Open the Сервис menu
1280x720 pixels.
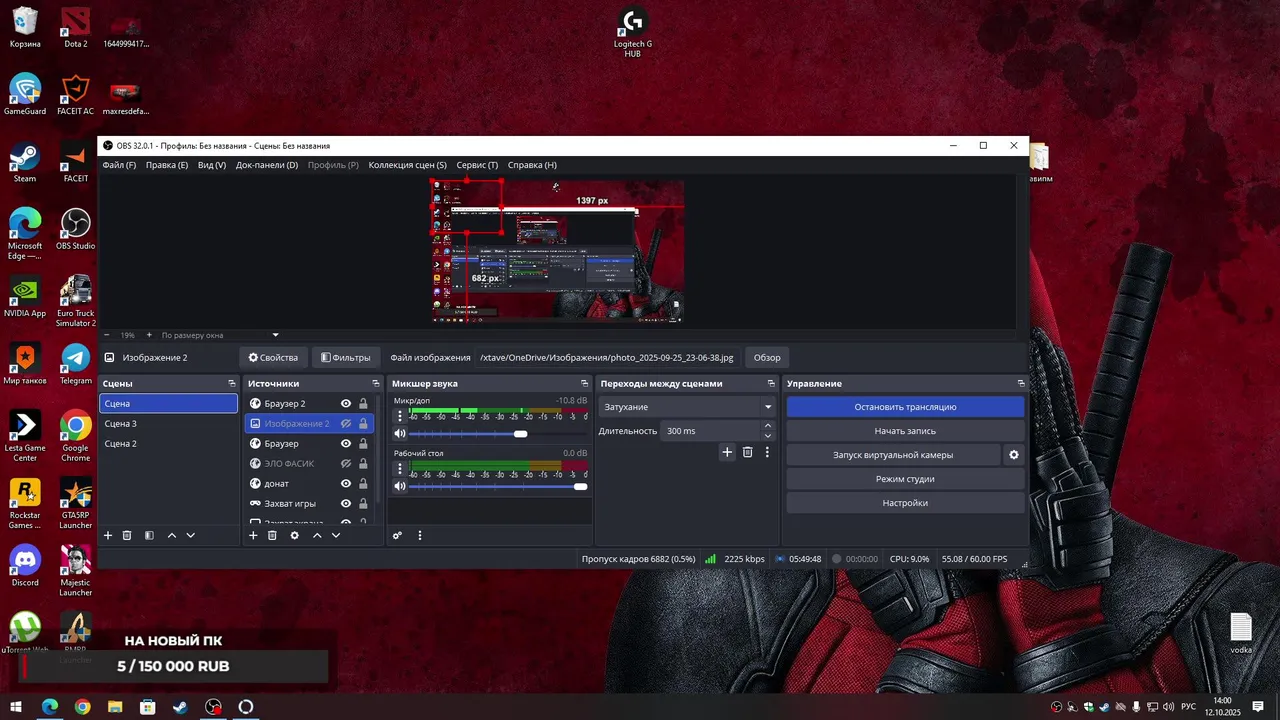point(477,165)
